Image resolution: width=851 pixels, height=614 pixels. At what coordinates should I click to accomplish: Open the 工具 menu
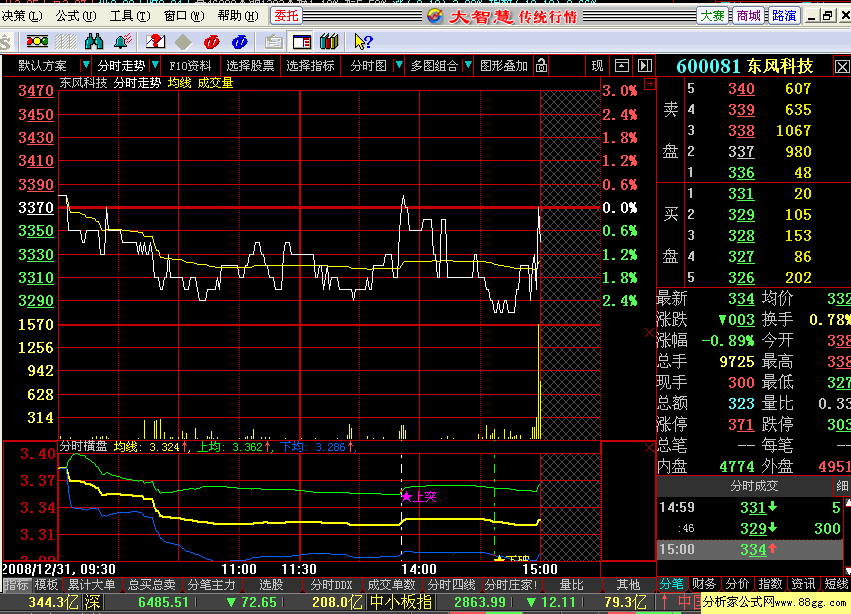[130, 16]
